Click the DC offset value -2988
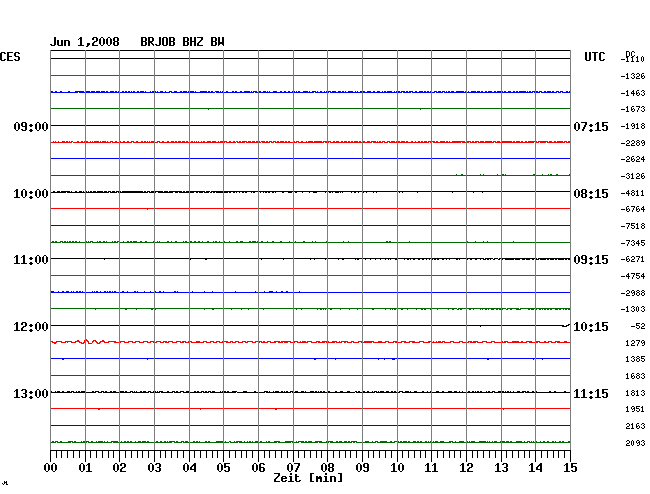 tap(633, 293)
